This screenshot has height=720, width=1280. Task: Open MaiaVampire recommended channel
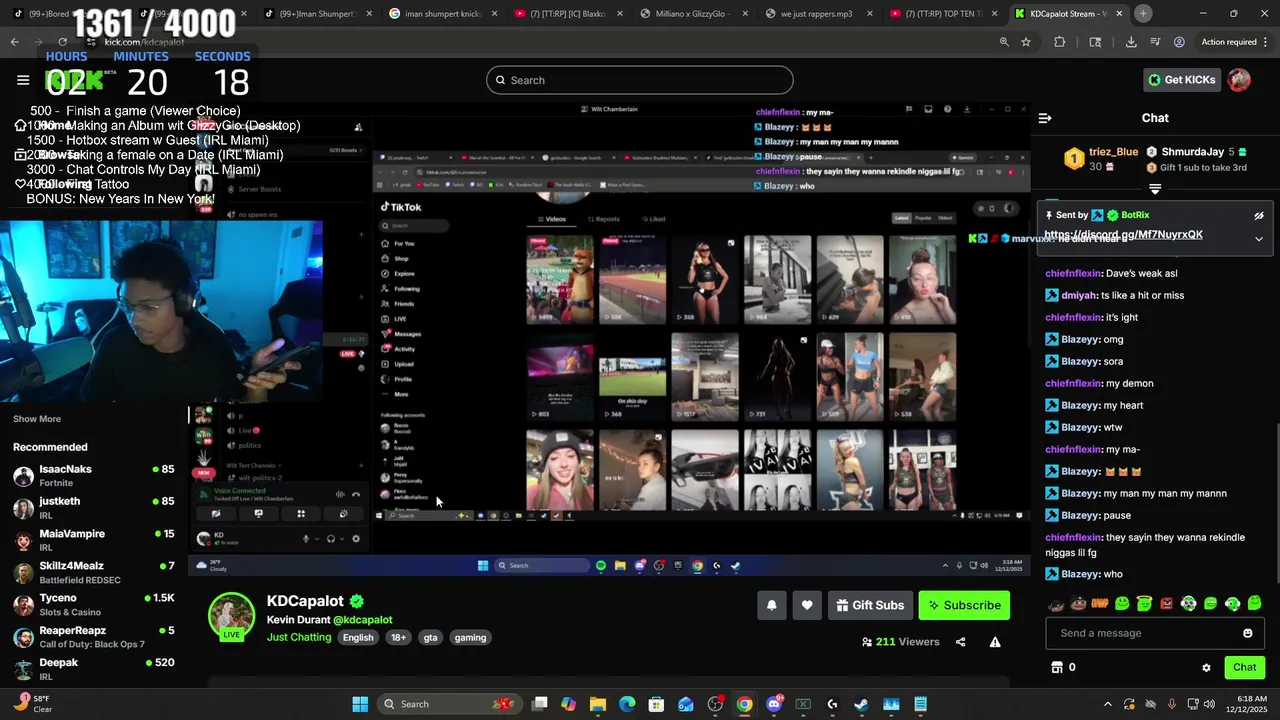pos(93,540)
